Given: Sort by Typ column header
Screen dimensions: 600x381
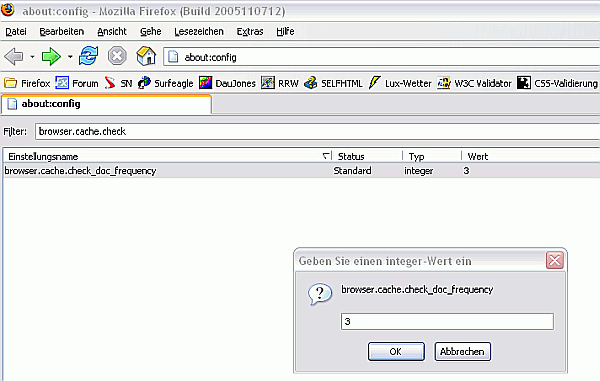Looking at the screenshot, I should tap(432, 156).
